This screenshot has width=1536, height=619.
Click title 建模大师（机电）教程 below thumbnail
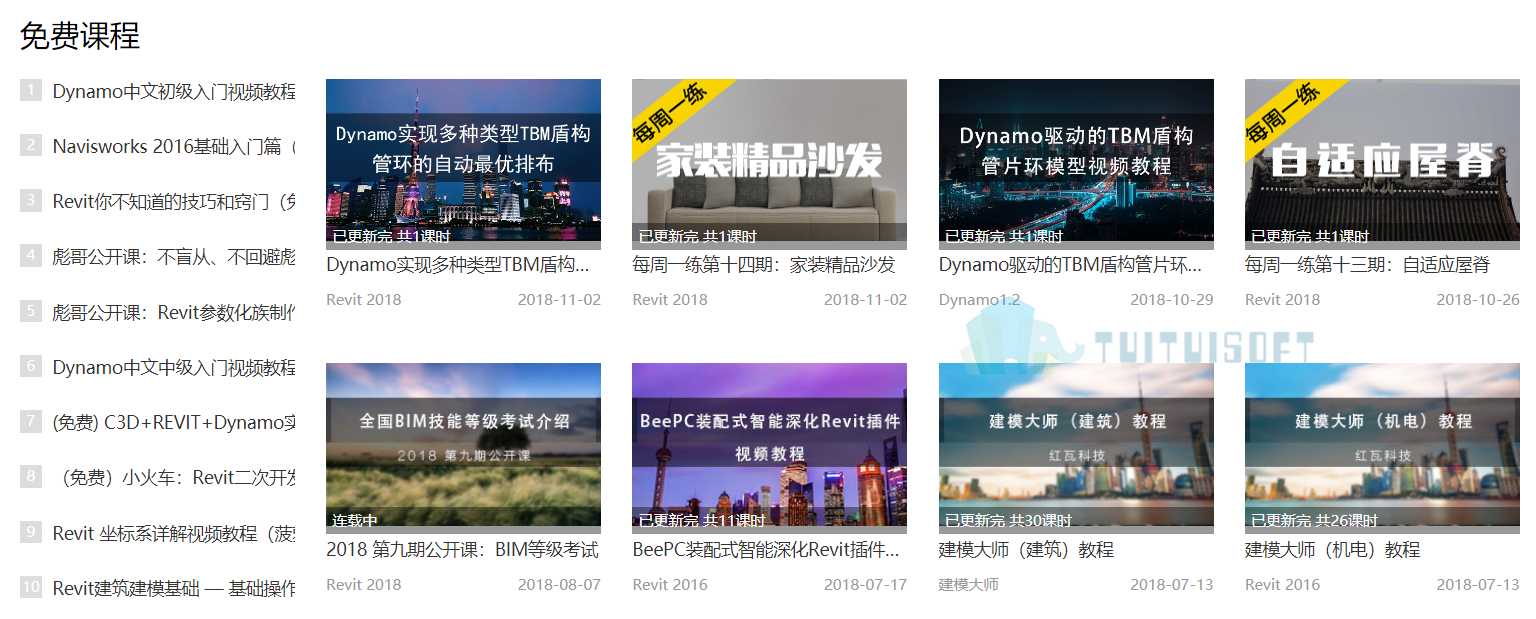pyautogui.click(x=1332, y=550)
